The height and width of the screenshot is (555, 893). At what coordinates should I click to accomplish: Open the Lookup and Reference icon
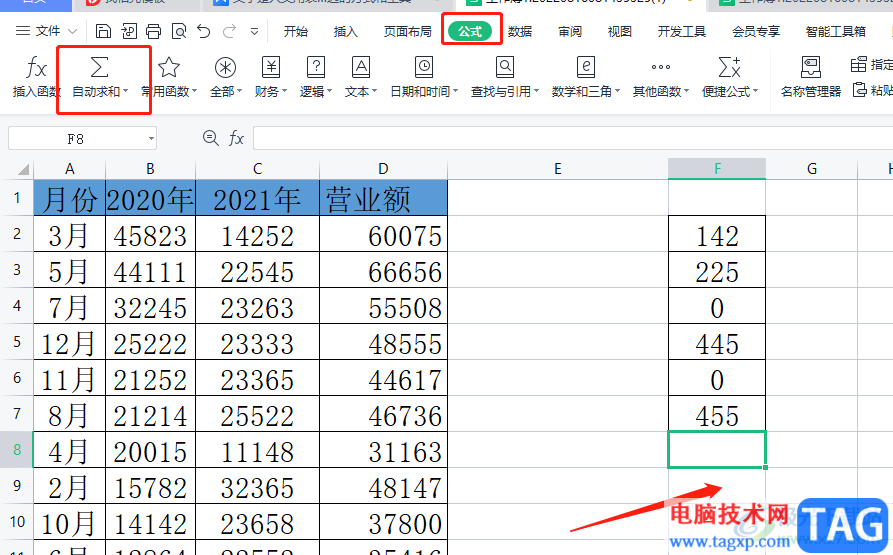(x=505, y=67)
